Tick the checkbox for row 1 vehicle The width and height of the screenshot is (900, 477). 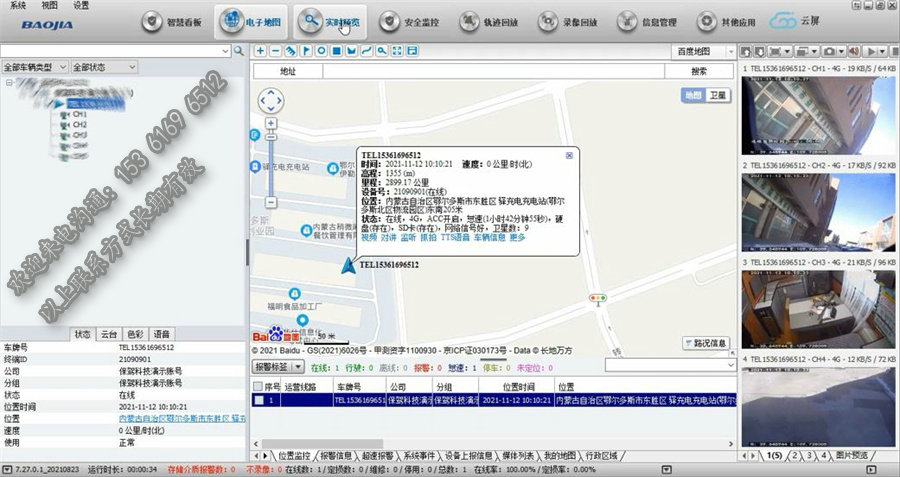pos(258,399)
